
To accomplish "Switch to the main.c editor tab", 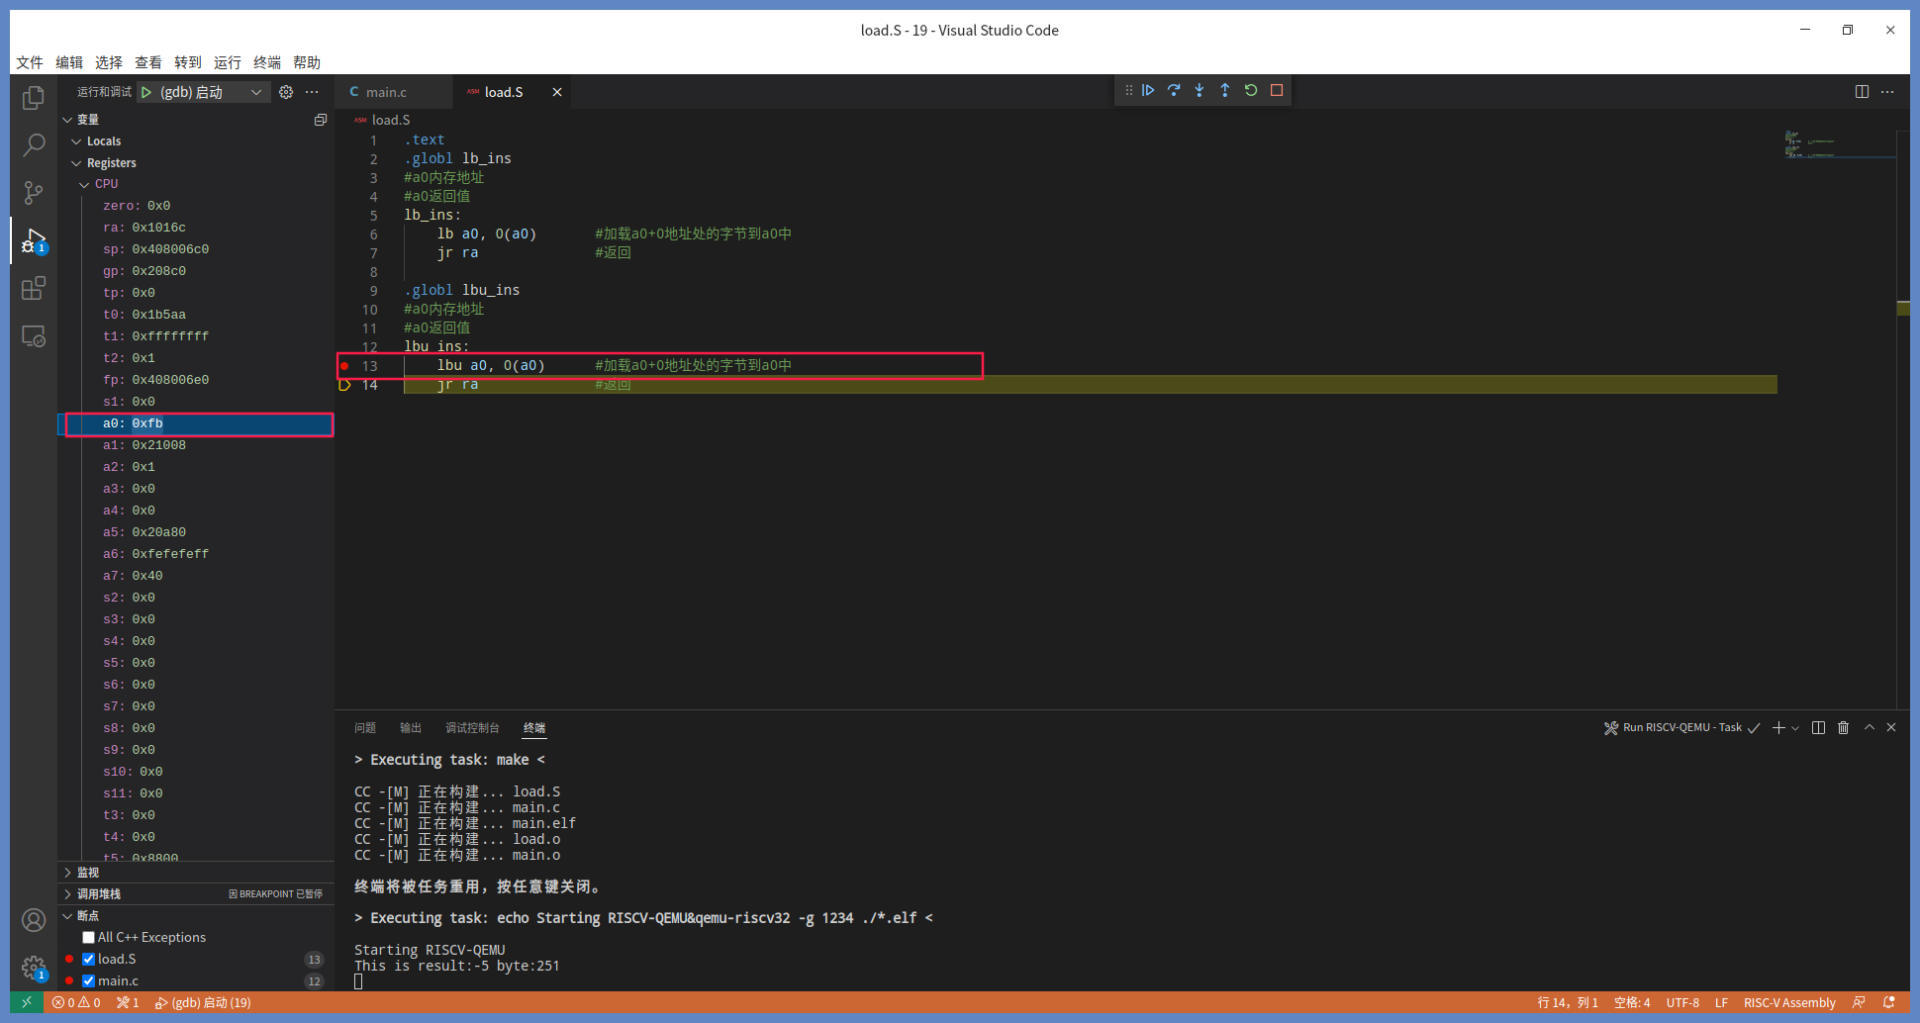I will click(x=385, y=92).
